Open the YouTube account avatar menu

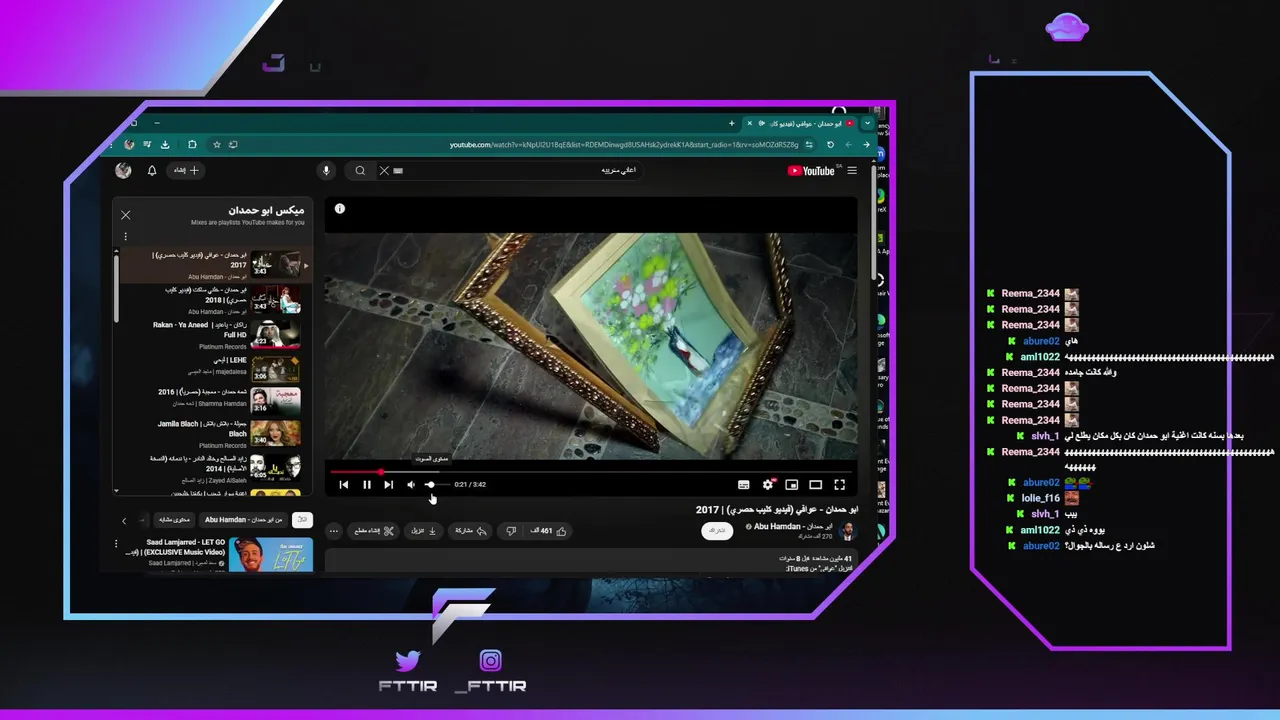[123, 171]
